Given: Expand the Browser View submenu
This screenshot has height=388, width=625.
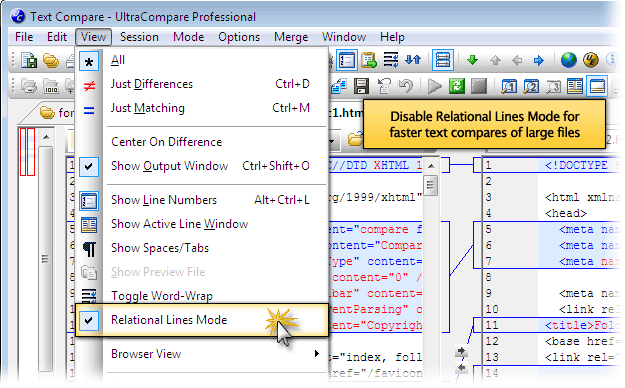Looking at the screenshot, I should click(x=202, y=354).
